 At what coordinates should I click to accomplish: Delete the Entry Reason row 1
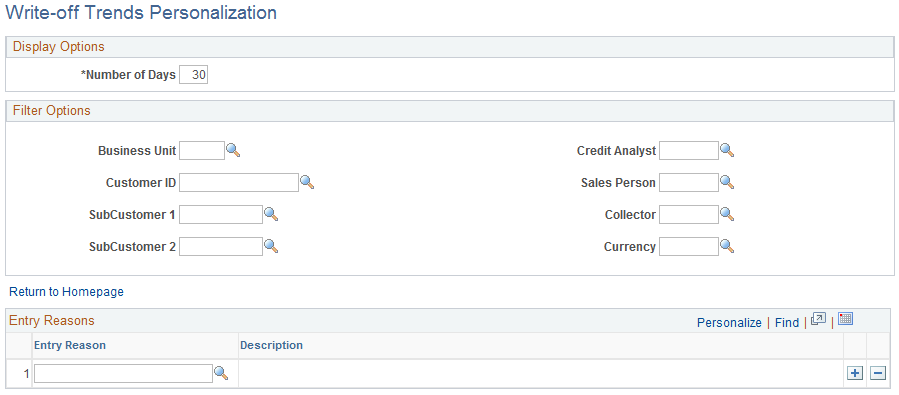[x=878, y=373]
